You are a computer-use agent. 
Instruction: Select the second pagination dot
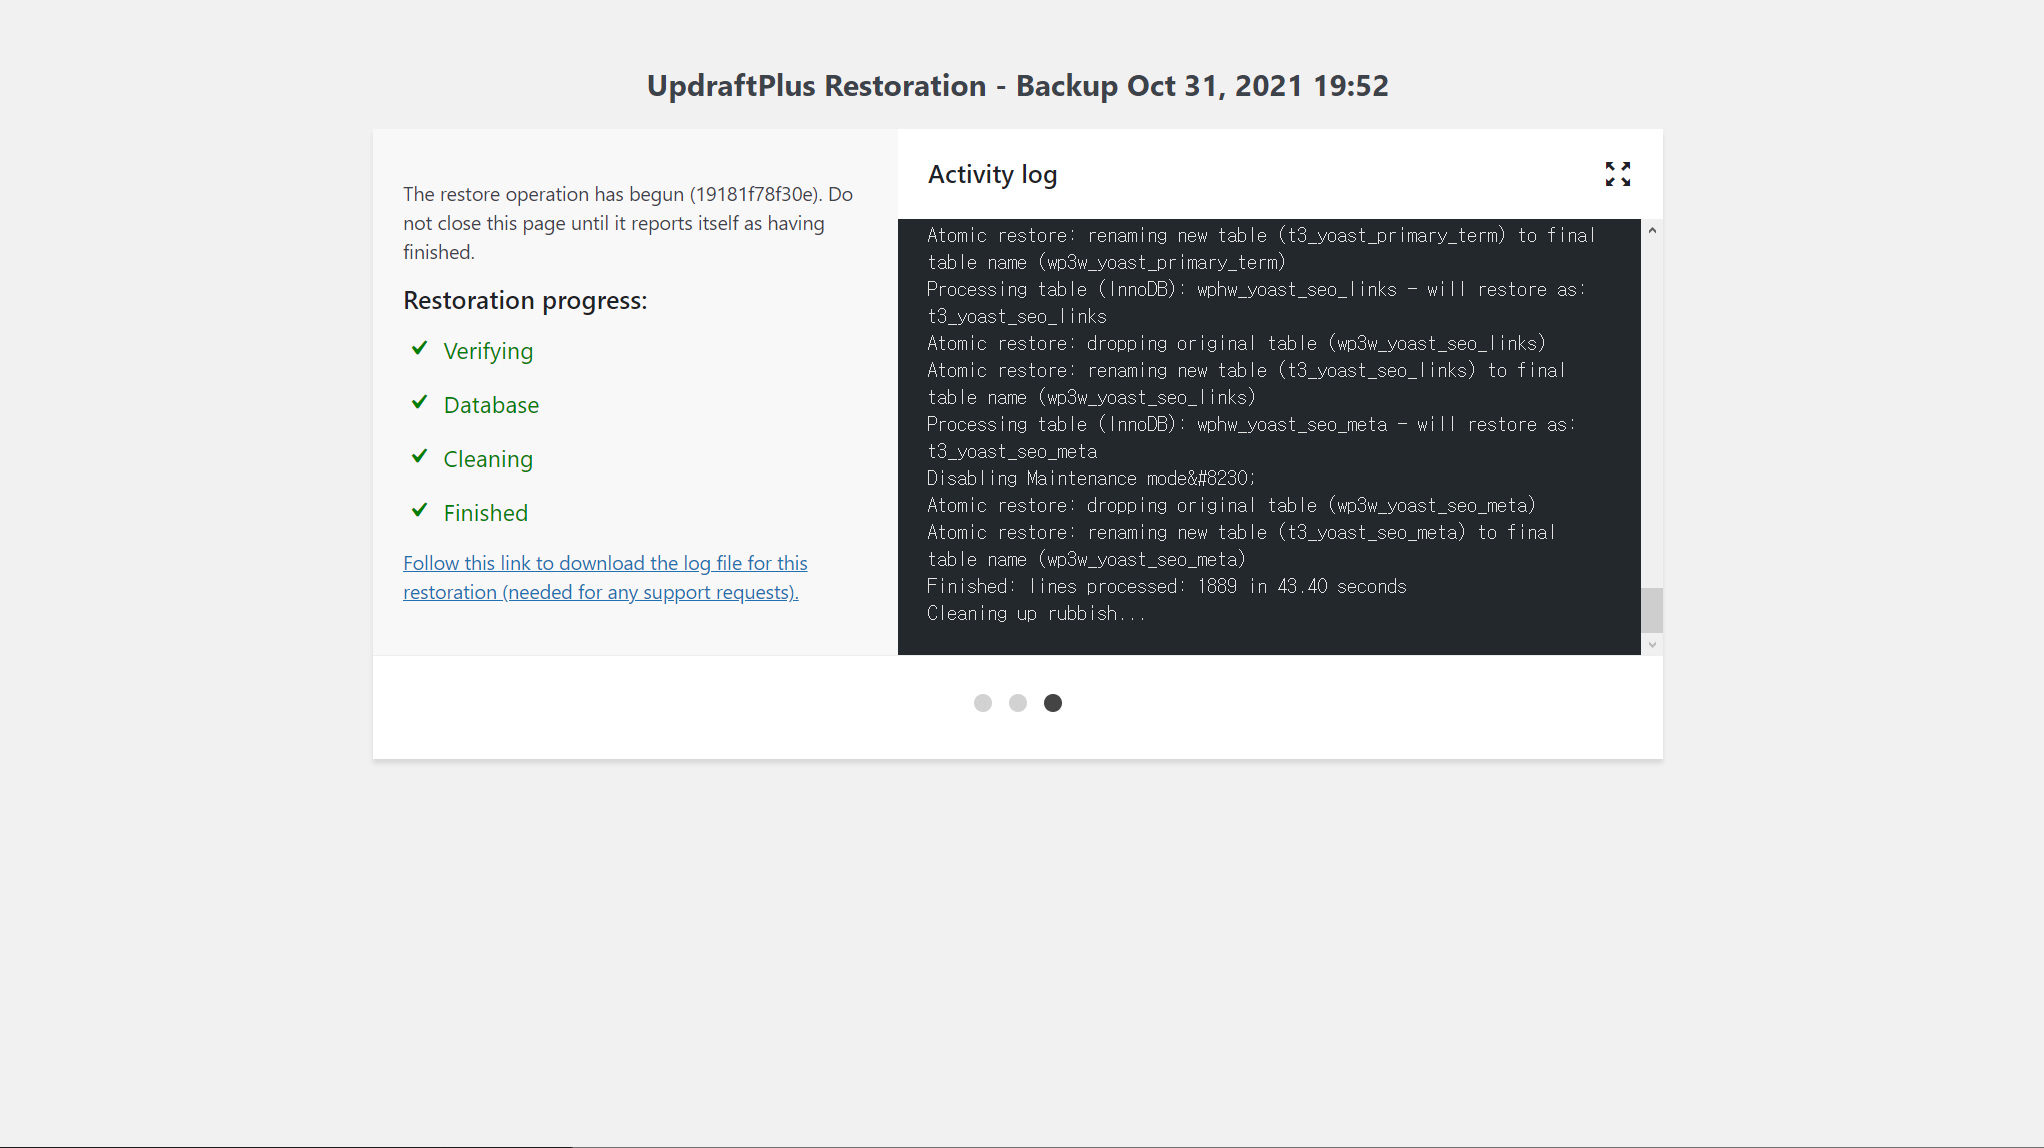click(1018, 703)
